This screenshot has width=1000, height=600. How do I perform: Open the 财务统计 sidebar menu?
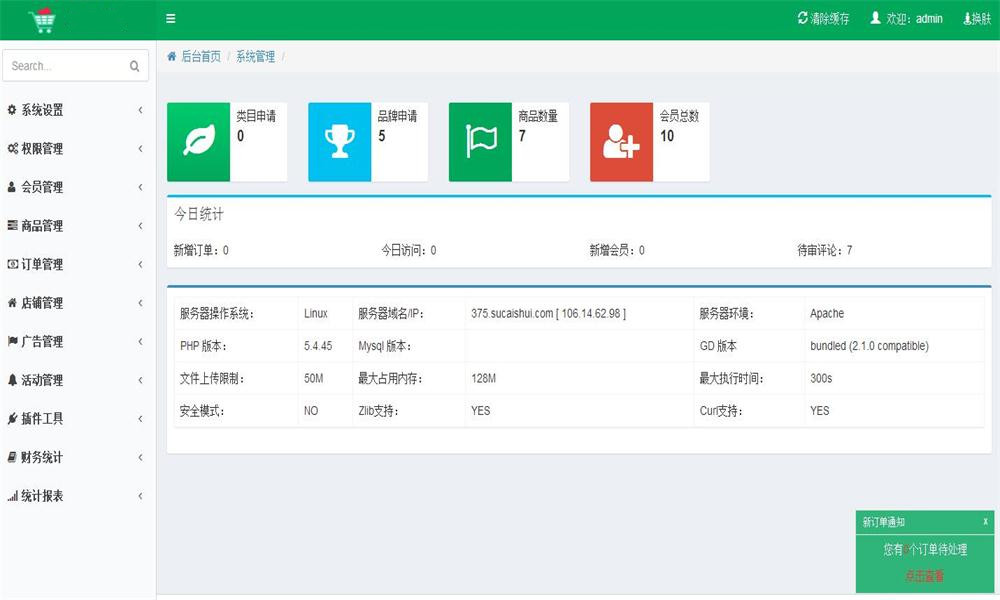[77, 457]
